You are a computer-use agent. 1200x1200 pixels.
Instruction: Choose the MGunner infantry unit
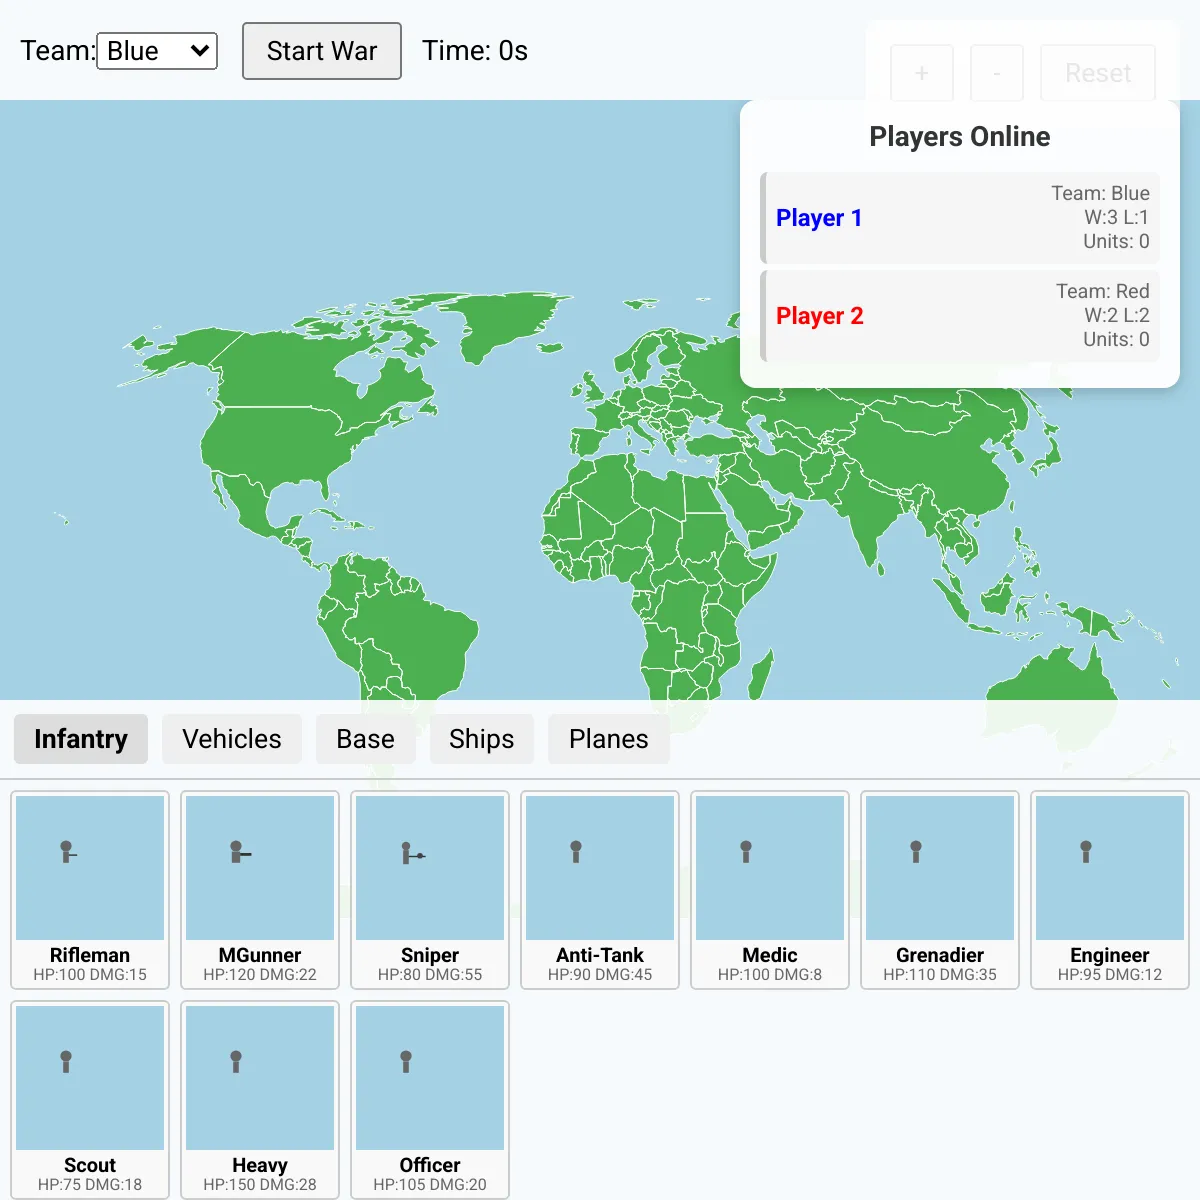tap(260, 890)
